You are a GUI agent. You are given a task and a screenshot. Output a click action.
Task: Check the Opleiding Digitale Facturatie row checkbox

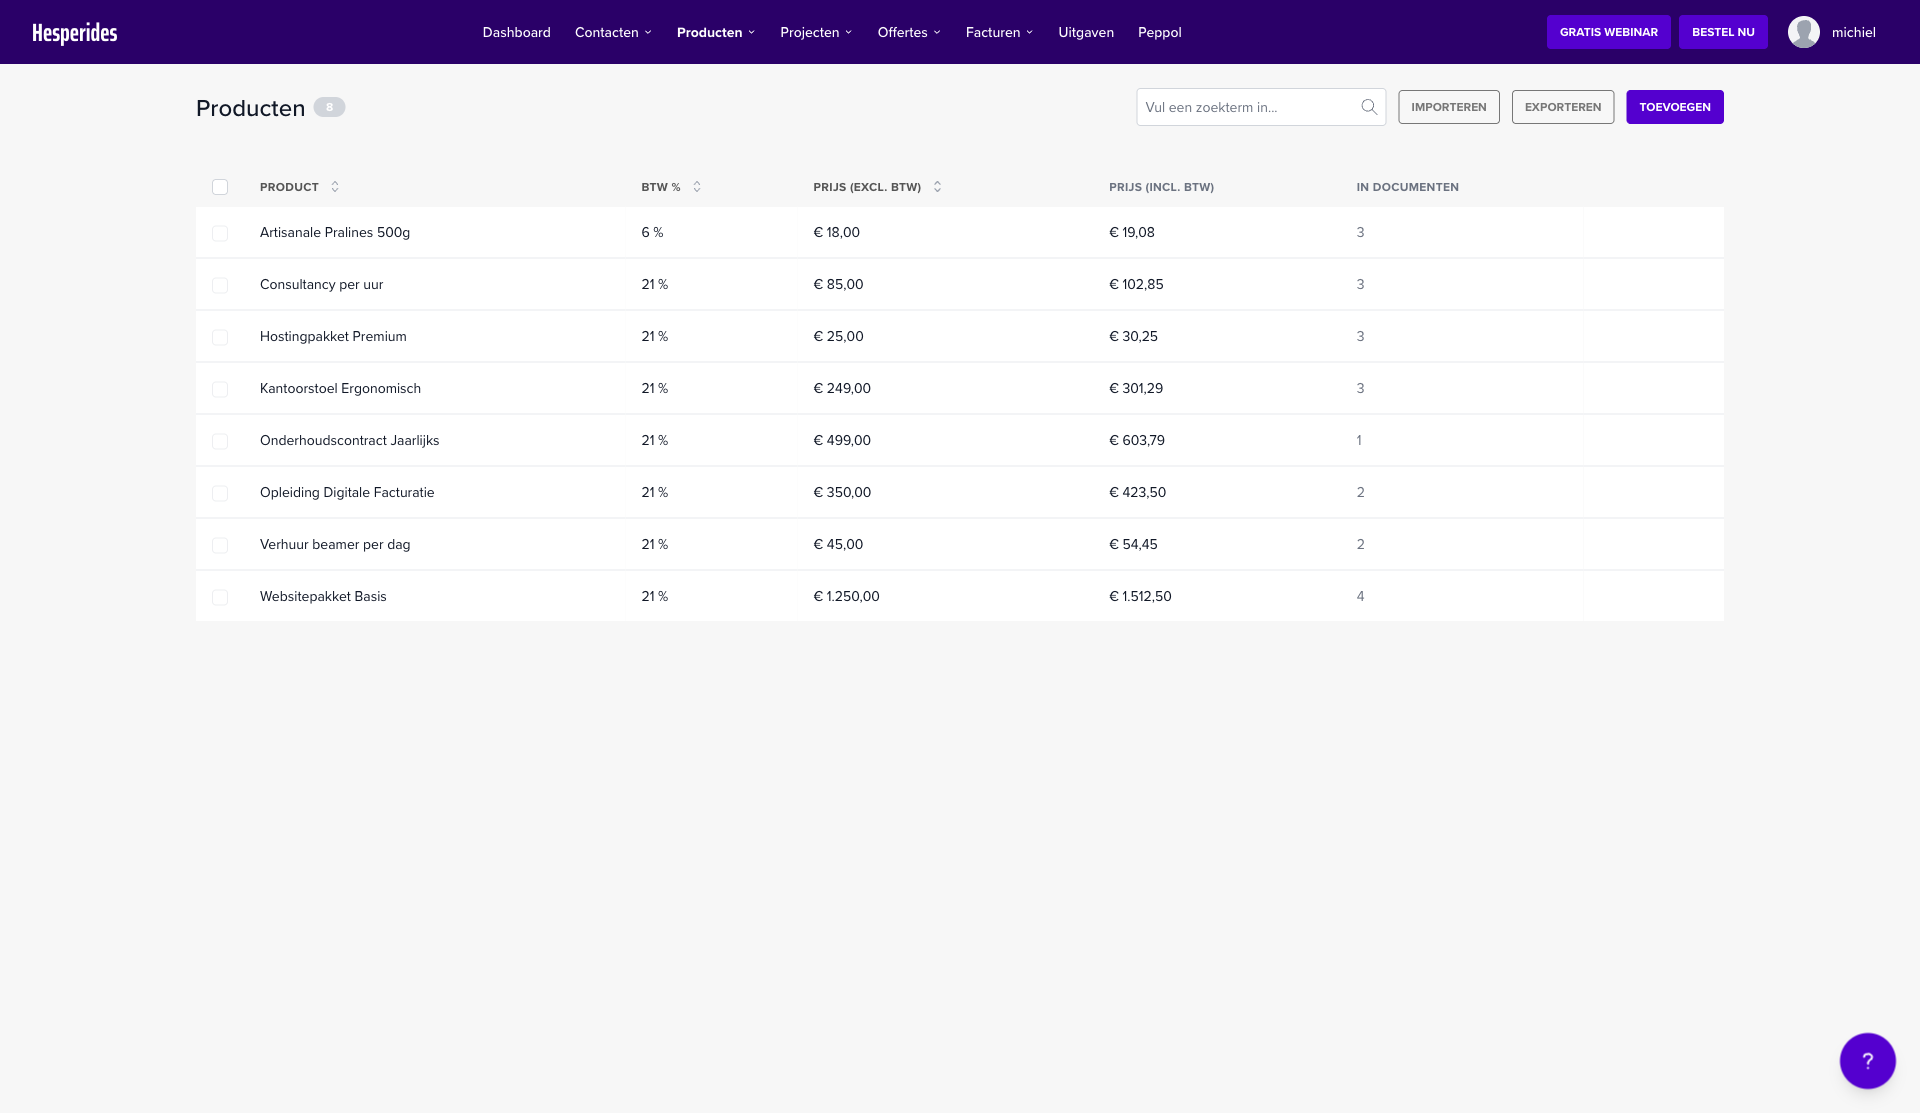pos(220,493)
